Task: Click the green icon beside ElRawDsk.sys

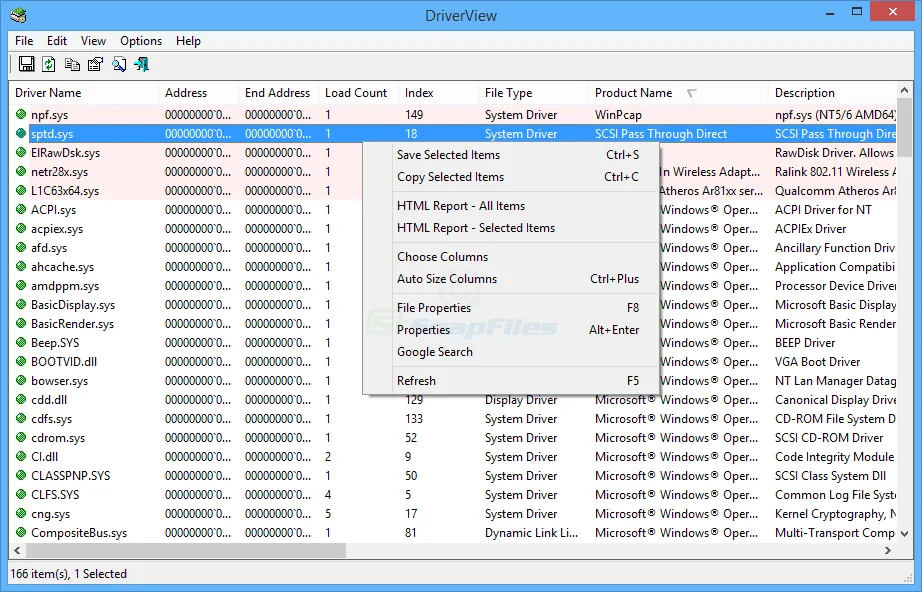Action: 21,152
